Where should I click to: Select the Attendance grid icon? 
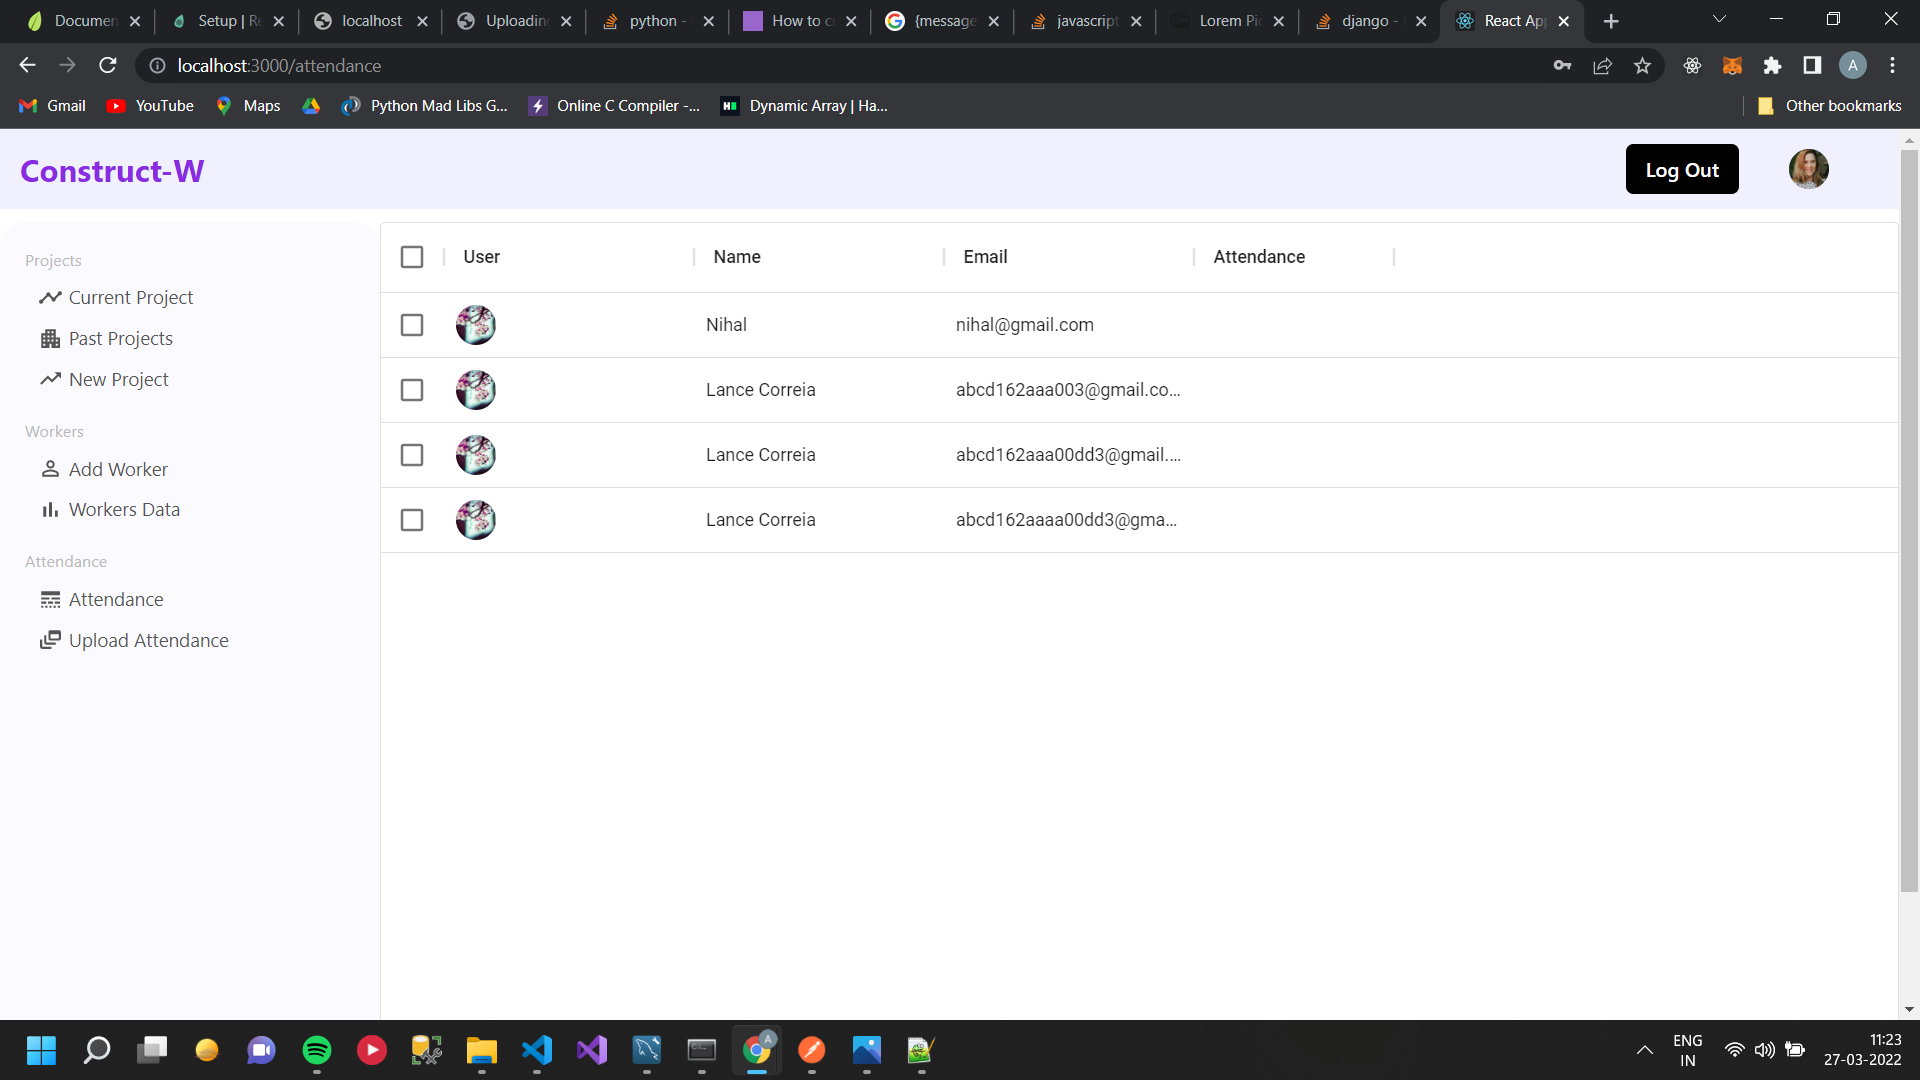click(51, 599)
